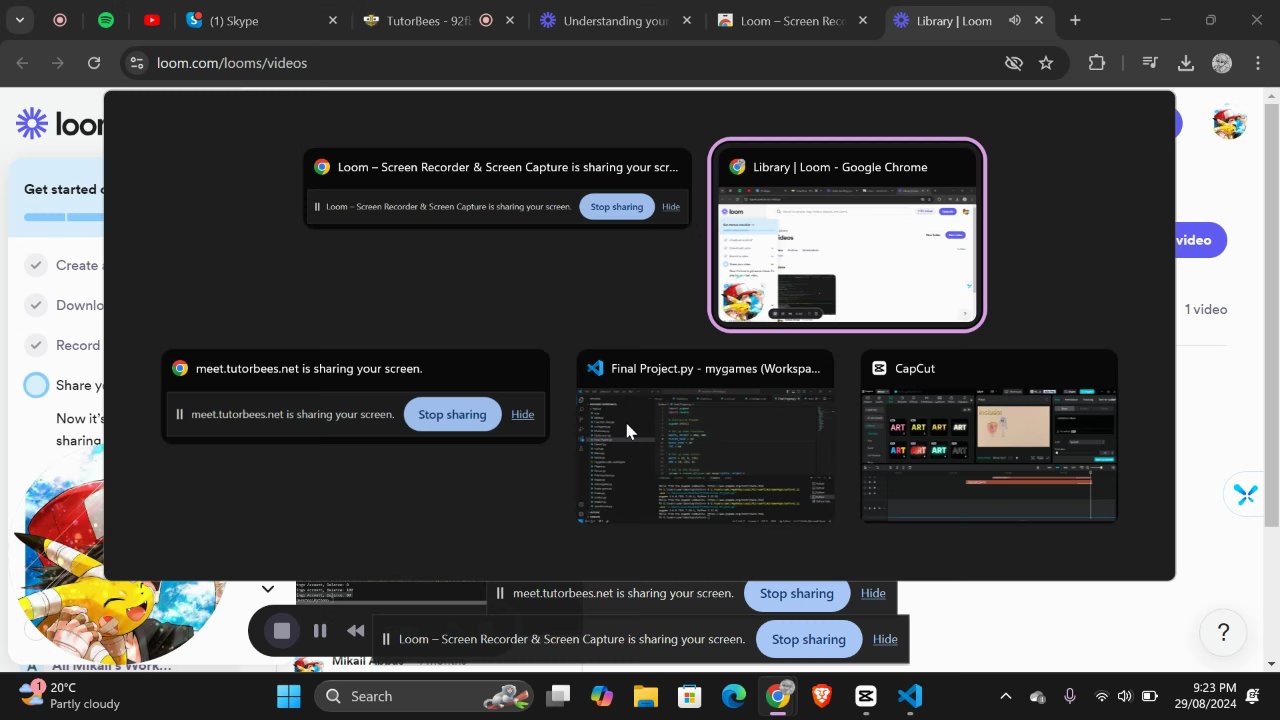Open Visual Studio Code from the taskbar
1280x720 pixels.
pos(910,696)
